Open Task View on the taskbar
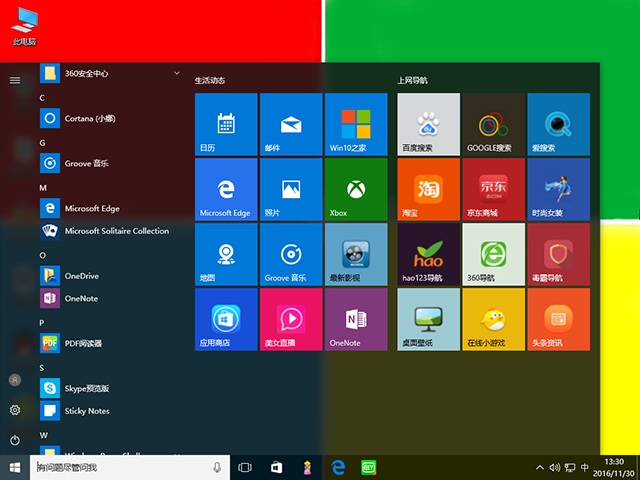Viewport: 640px width, 480px height. click(245, 467)
